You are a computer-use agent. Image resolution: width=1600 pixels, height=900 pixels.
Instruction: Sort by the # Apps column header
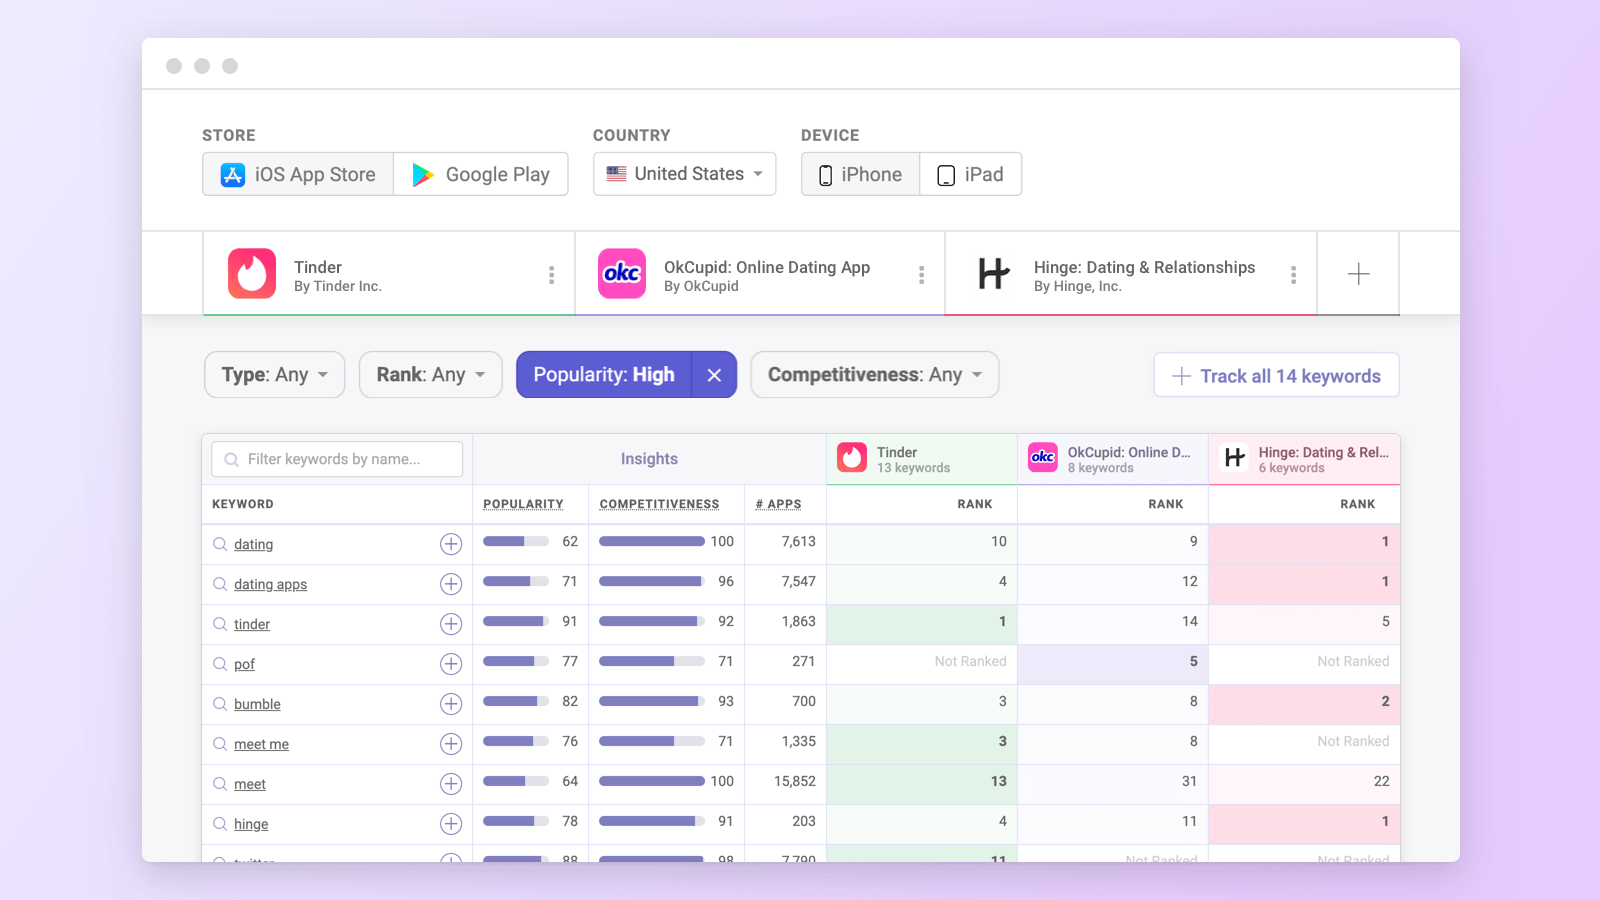(778, 504)
